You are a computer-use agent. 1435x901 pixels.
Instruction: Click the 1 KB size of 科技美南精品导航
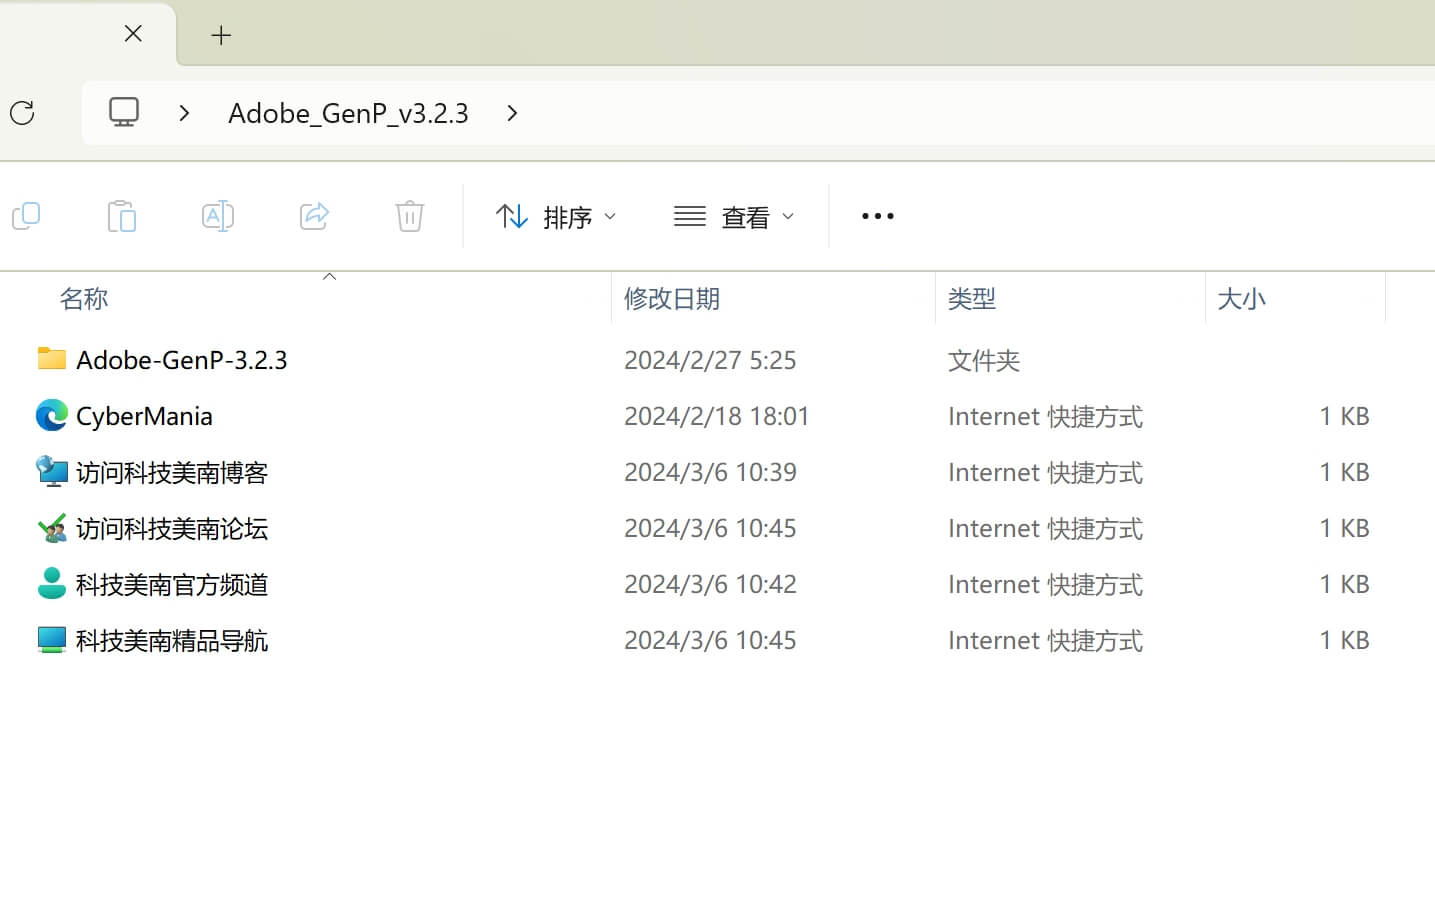[x=1344, y=640]
